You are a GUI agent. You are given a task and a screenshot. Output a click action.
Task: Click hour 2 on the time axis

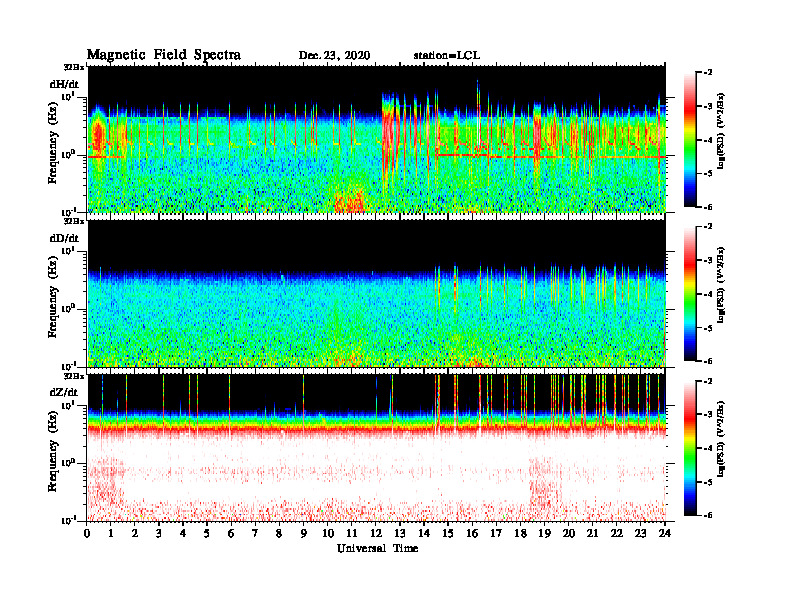tap(135, 534)
